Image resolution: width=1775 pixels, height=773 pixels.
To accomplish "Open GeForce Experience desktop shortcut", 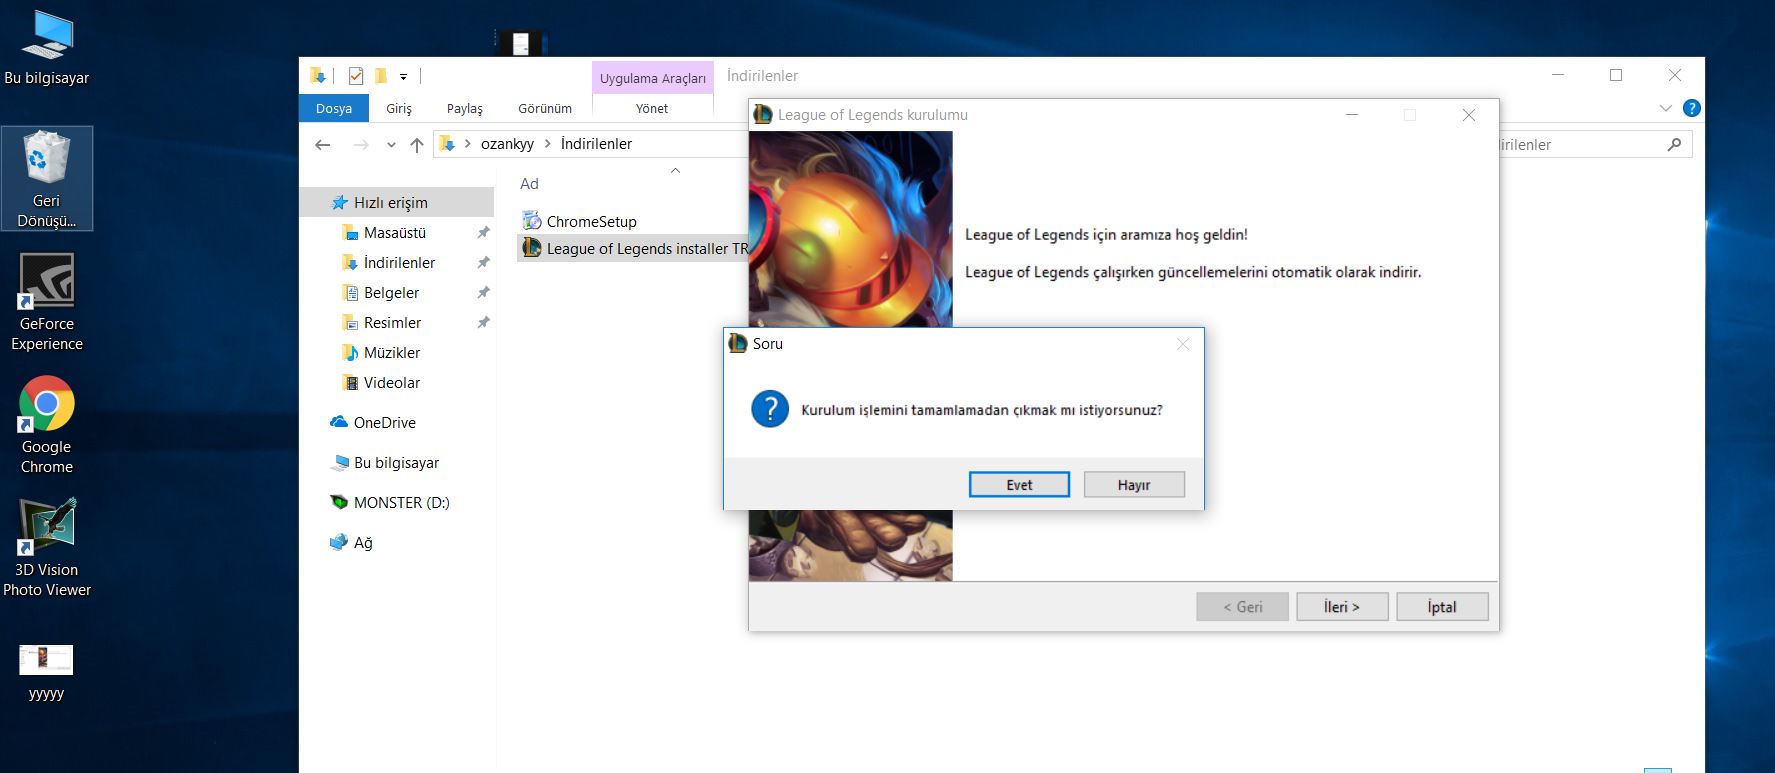I will click(x=47, y=302).
